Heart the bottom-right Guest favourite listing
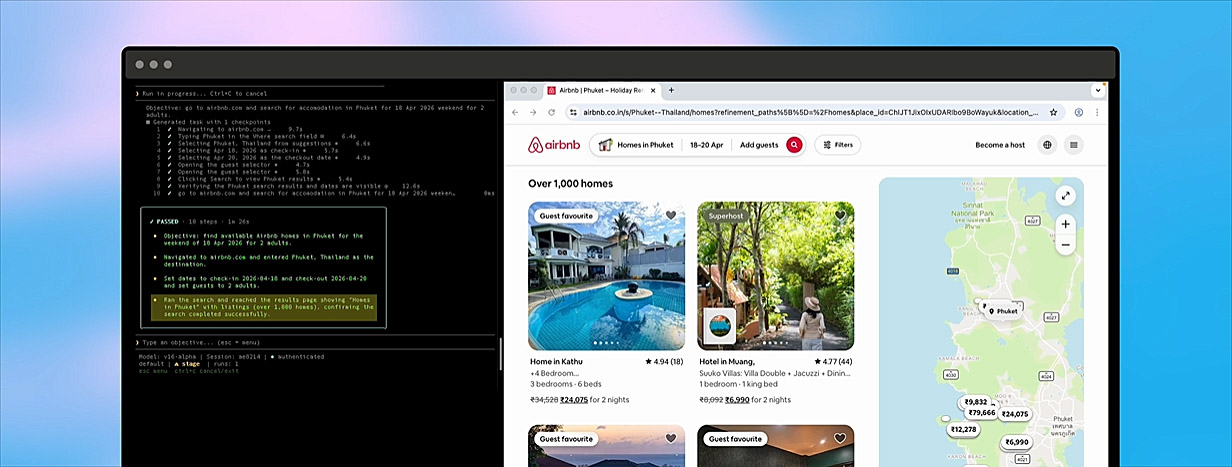This screenshot has height=467, width=1232. [x=840, y=438]
